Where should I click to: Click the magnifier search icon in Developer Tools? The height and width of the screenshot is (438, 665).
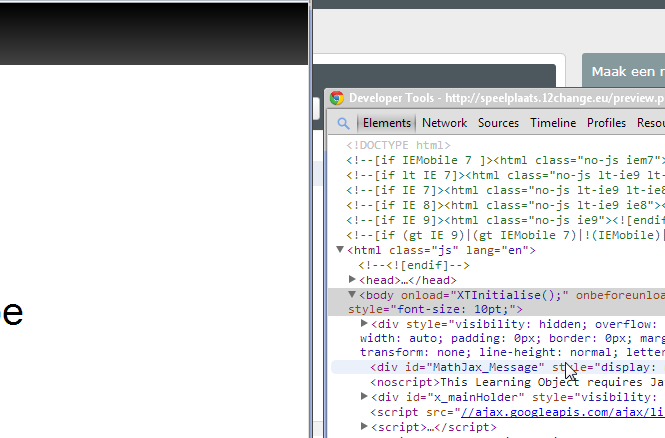[343, 123]
